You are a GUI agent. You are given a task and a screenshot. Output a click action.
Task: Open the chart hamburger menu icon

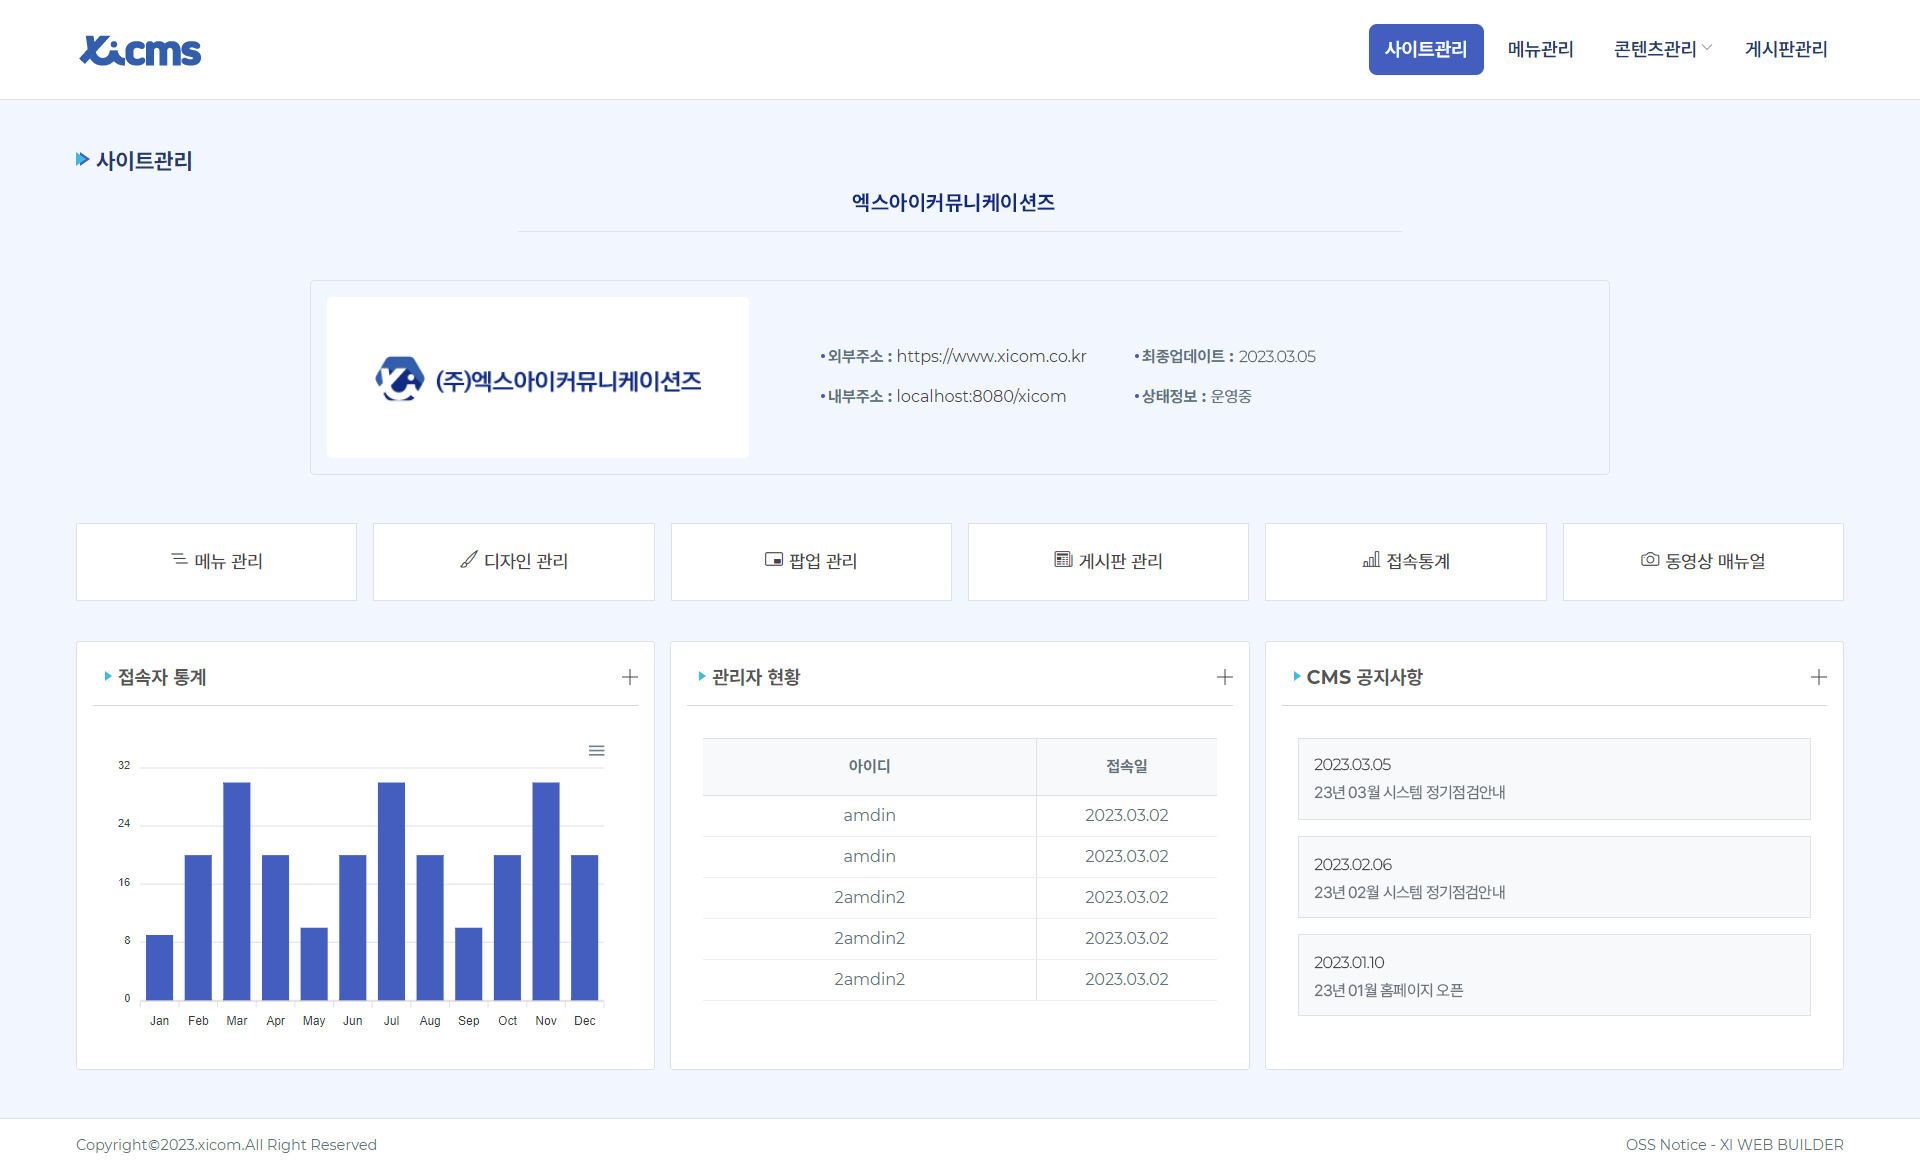tap(596, 751)
